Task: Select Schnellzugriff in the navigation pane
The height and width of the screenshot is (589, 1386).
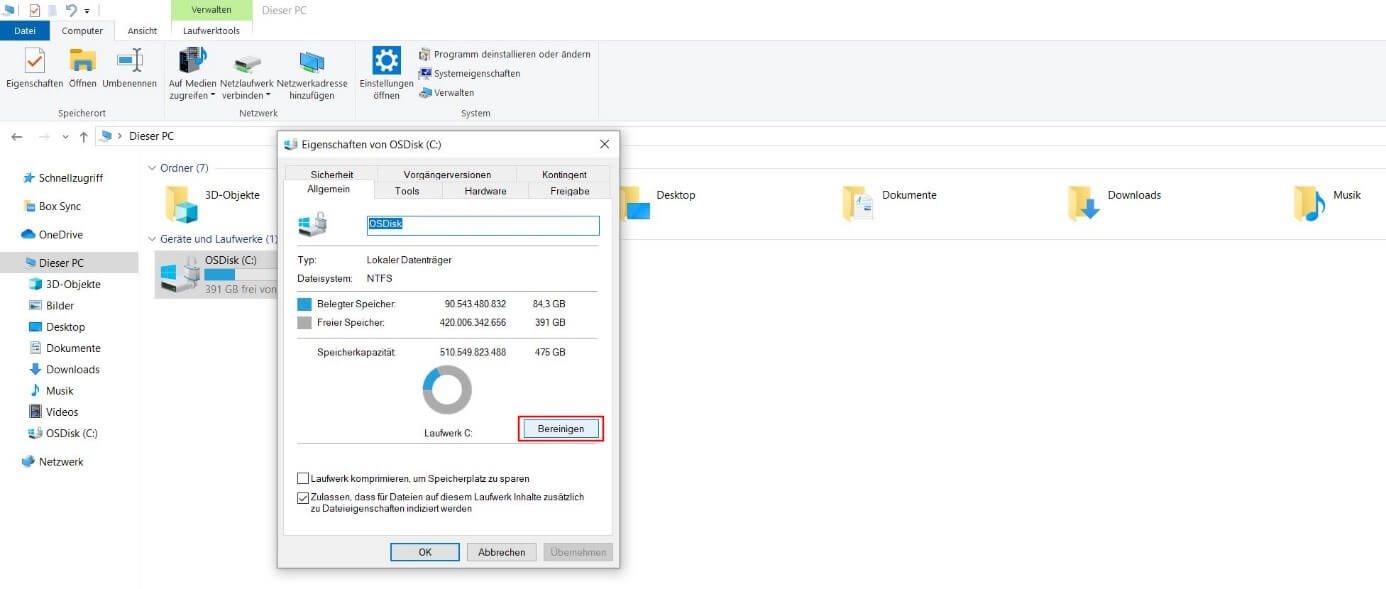Action: point(69,178)
